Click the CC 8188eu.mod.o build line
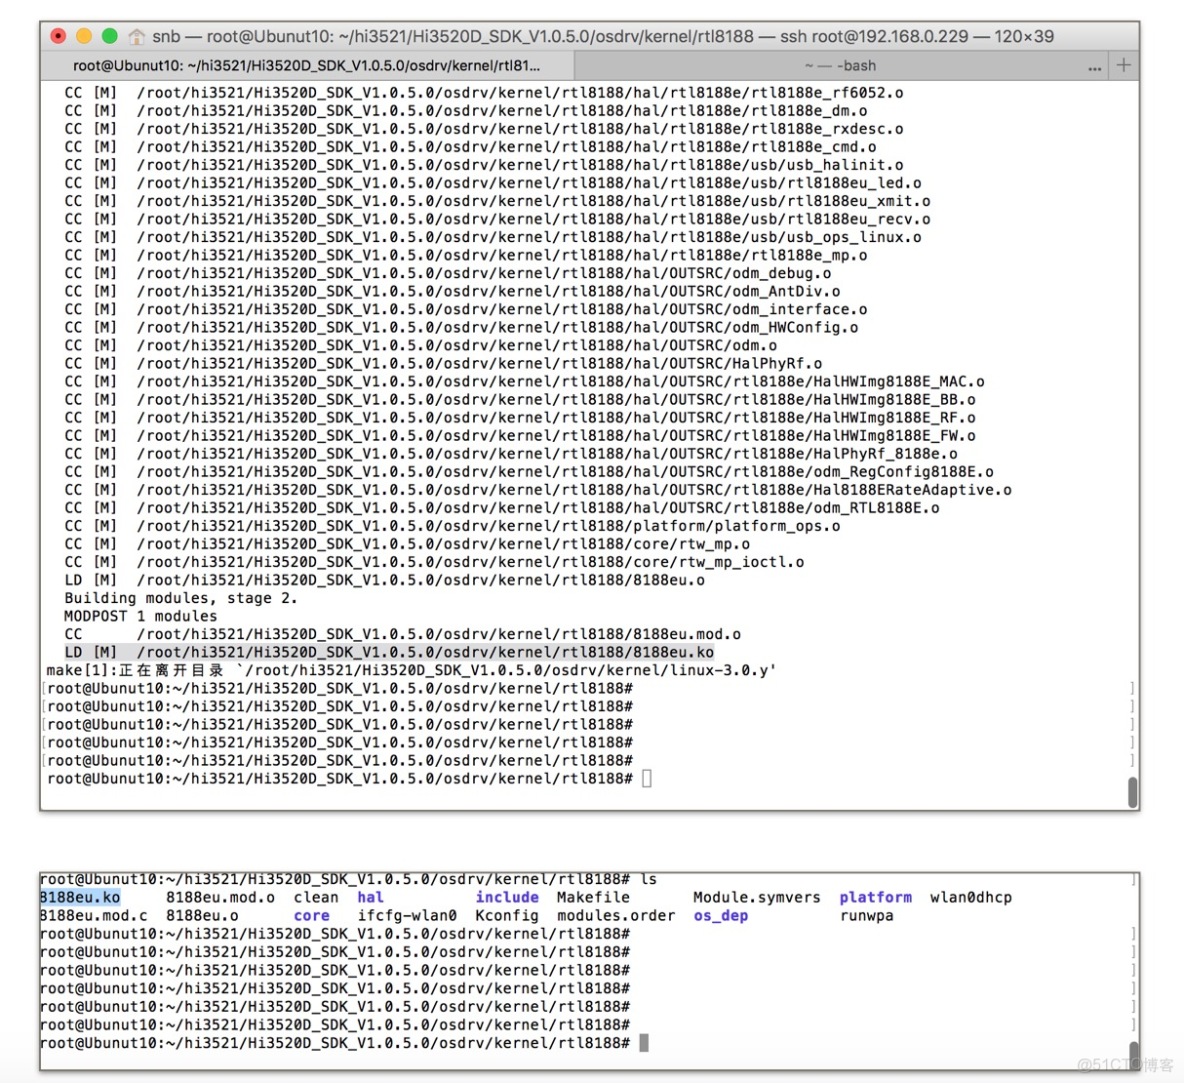1184x1083 pixels. (402, 634)
